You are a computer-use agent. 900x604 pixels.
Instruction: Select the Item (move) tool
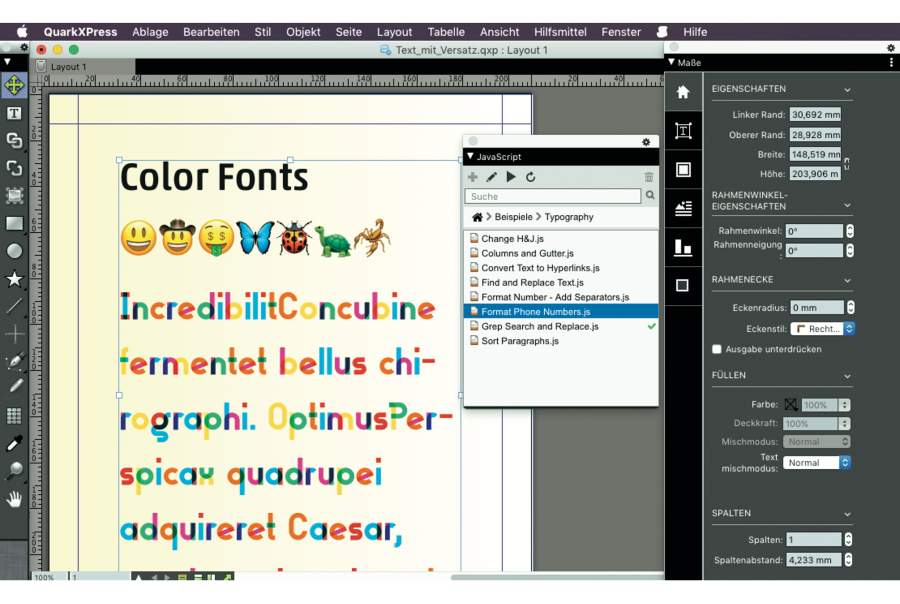click(14, 86)
